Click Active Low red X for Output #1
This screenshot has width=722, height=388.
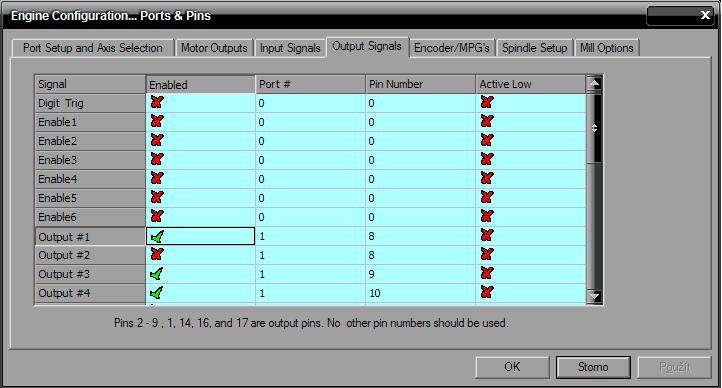coord(487,235)
